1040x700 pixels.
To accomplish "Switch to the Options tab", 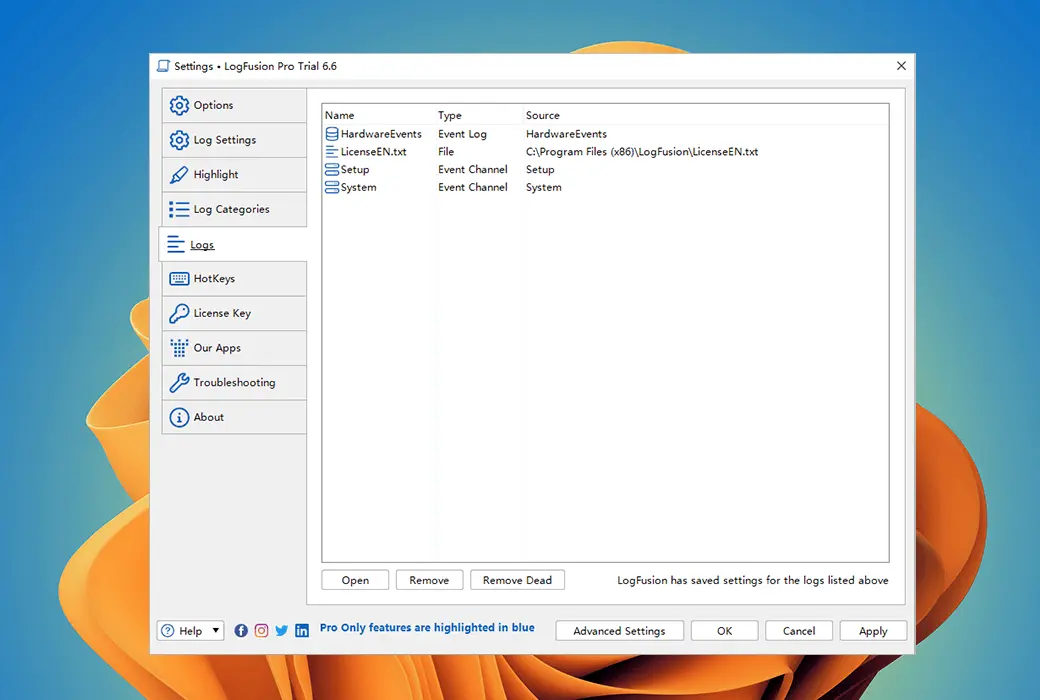I will [234, 105].
